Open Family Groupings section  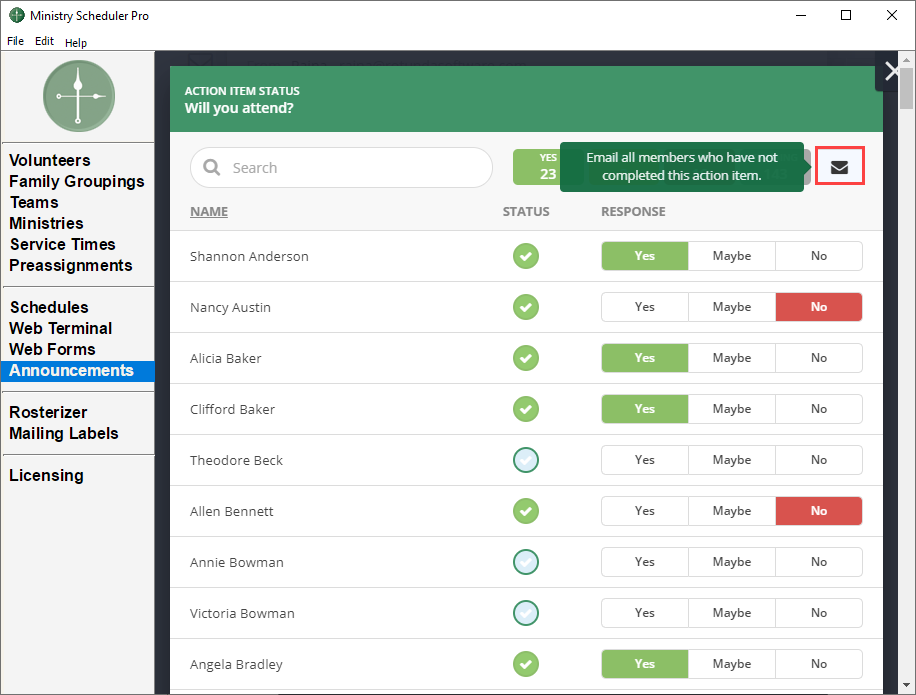tap(77, 181)
